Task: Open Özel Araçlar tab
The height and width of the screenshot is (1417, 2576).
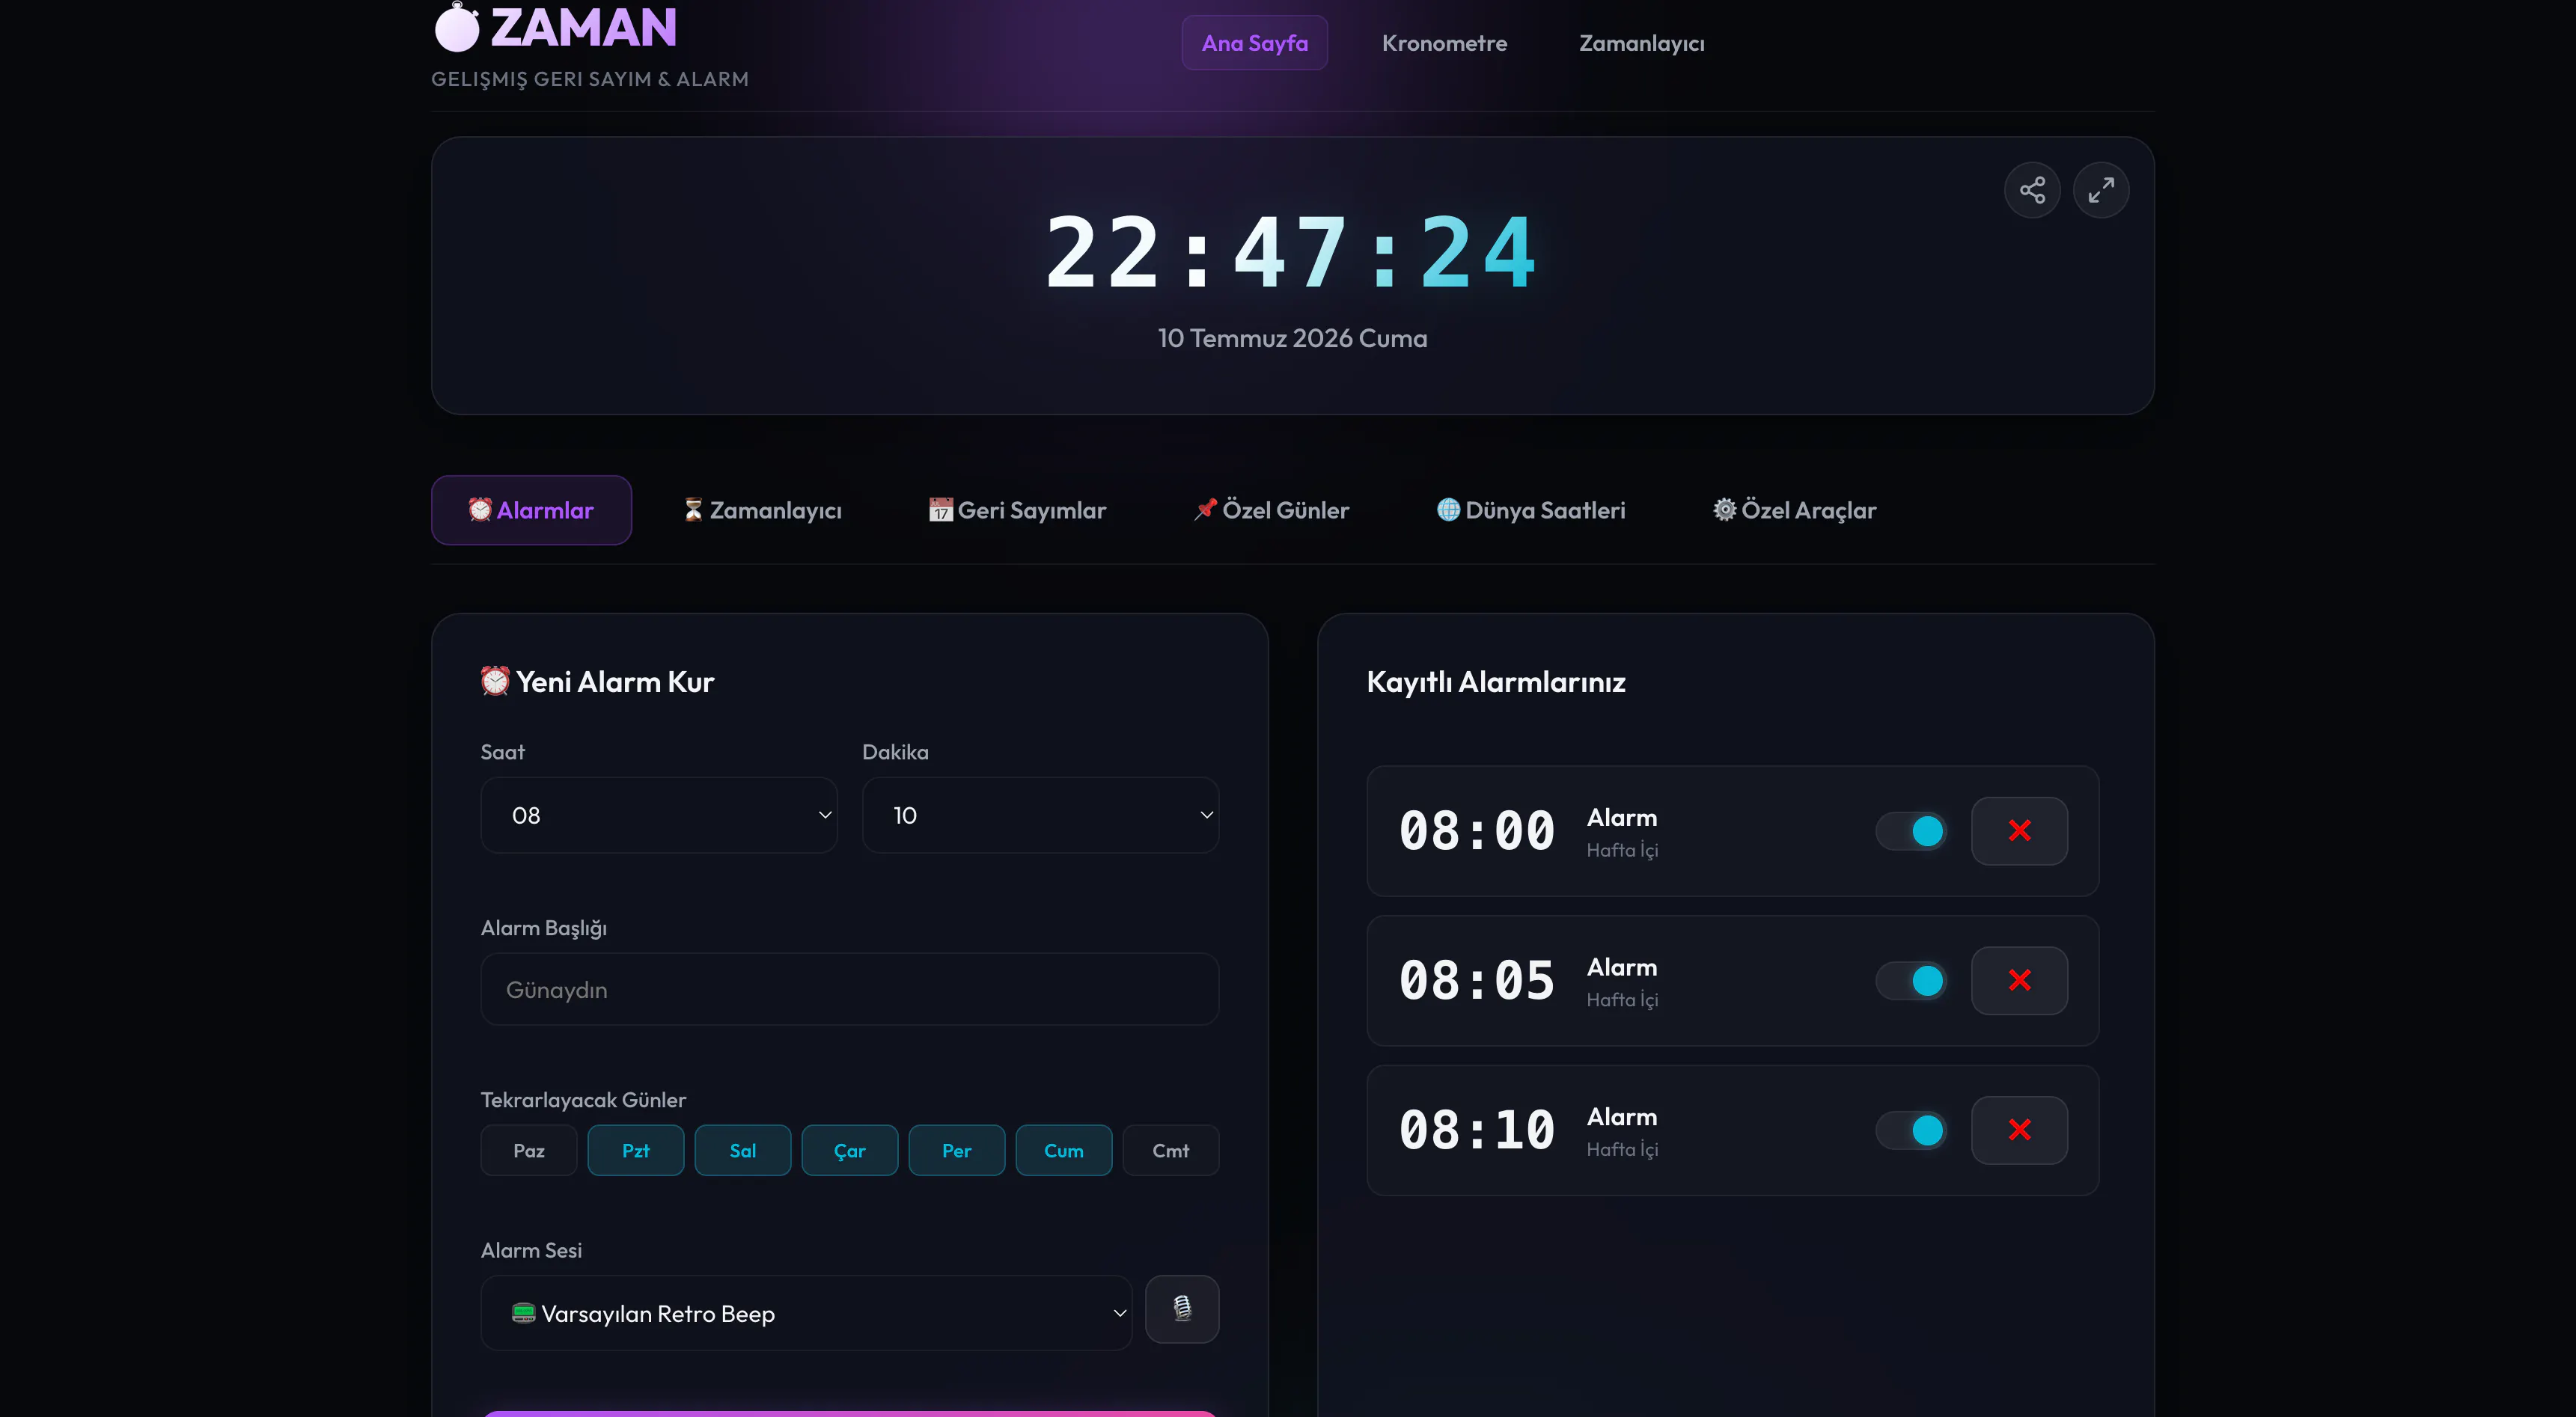Action: tap(1795, 510)
